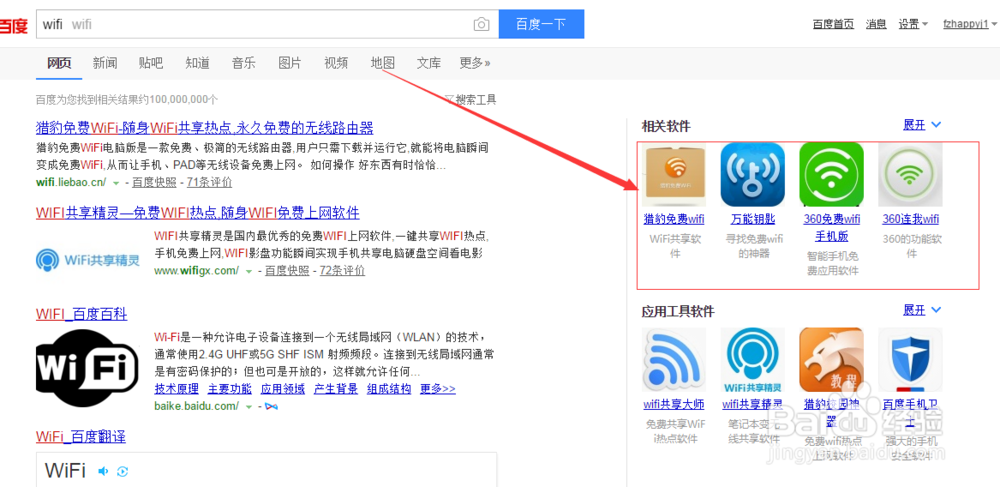This screenshot has width=1000, height=487.
Task: Play WiFi pronunciation speaker icon
Action: (x=103, y=471)
